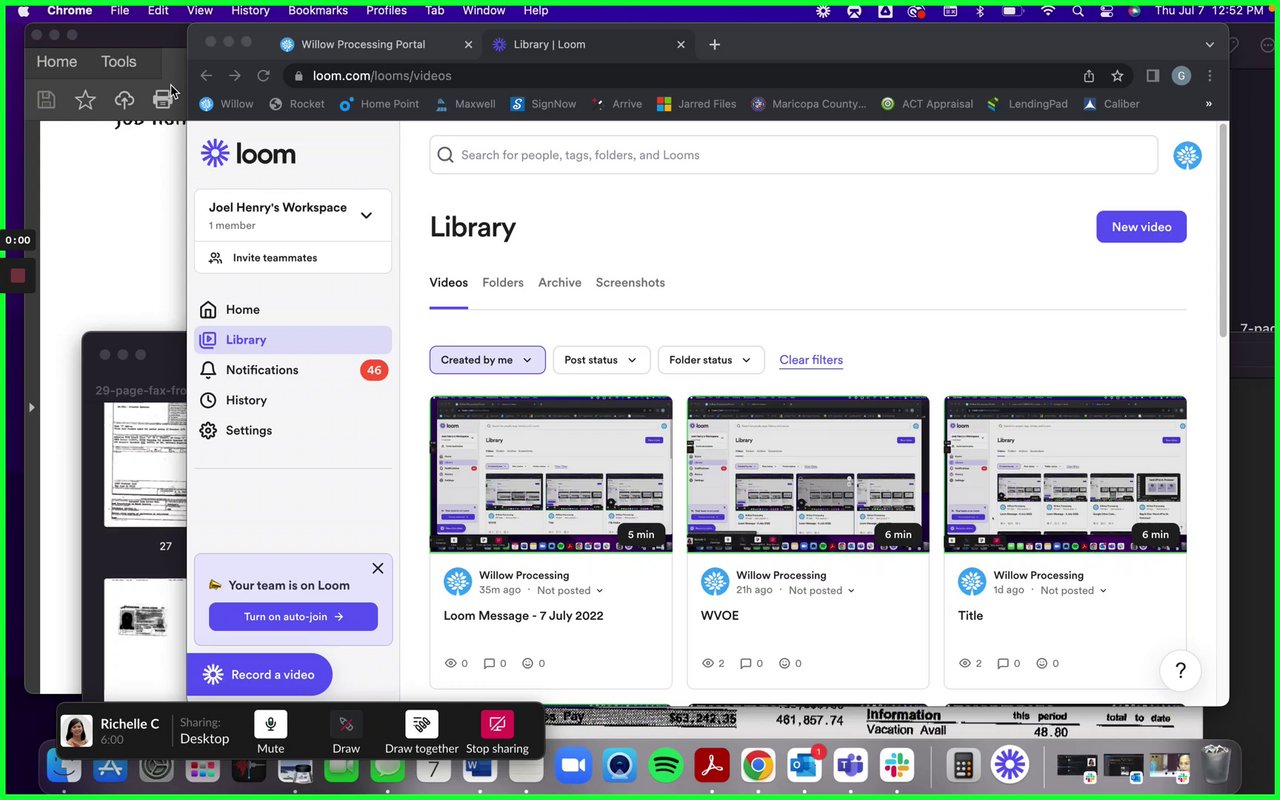
Task: Open Chrome tab search dropdown arrow
Action: (x=1209, y=44)
